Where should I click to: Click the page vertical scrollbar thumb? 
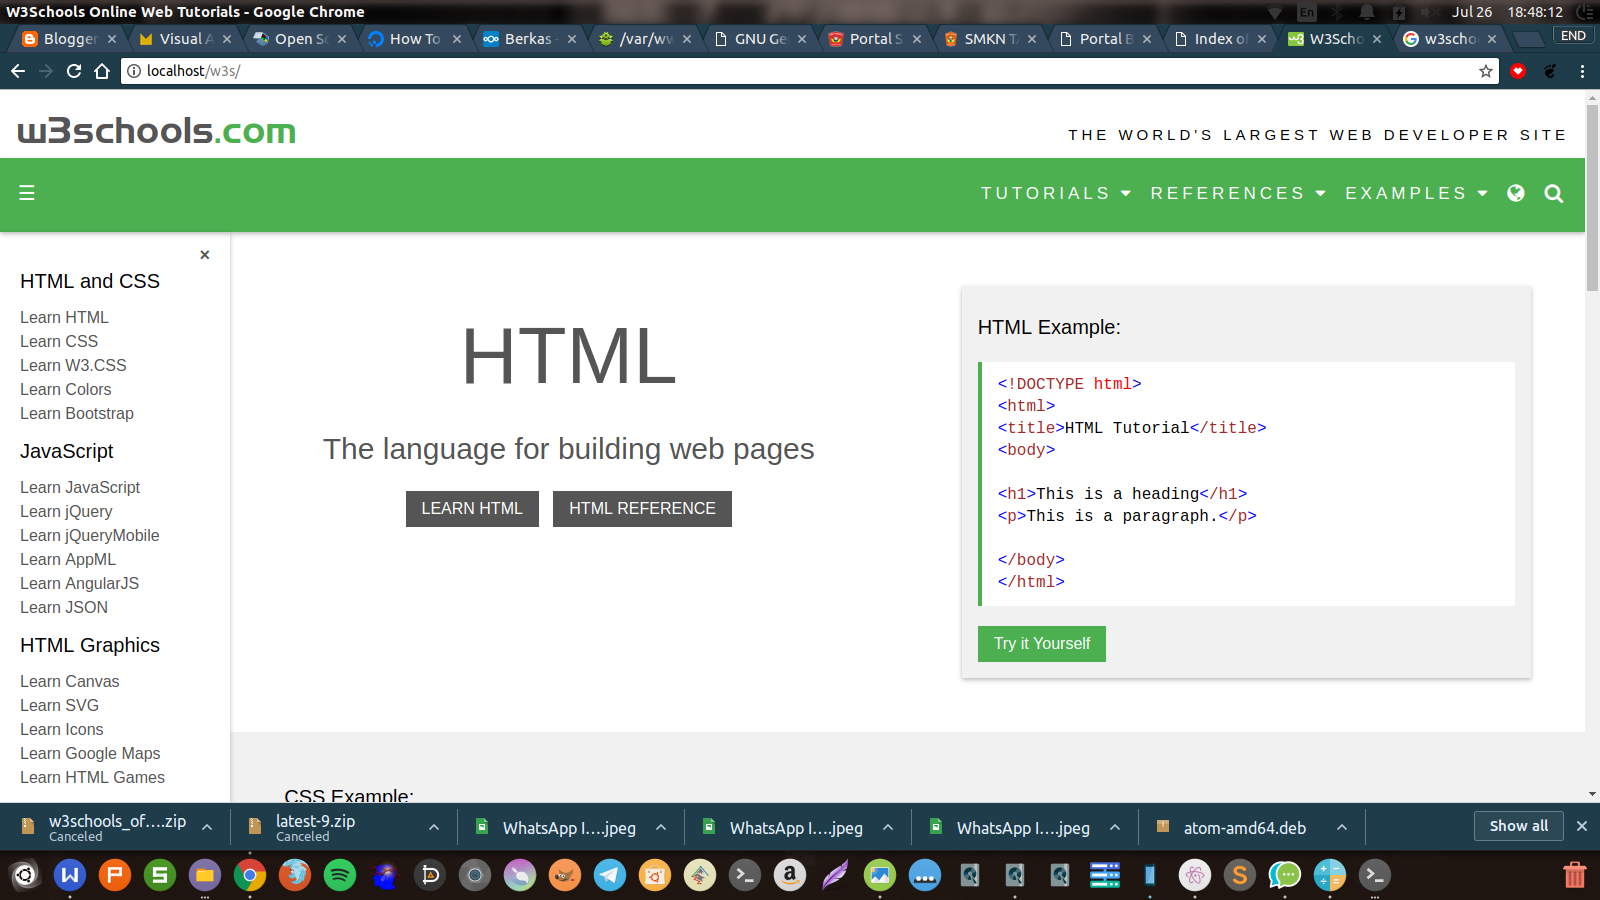[1592, 198]
